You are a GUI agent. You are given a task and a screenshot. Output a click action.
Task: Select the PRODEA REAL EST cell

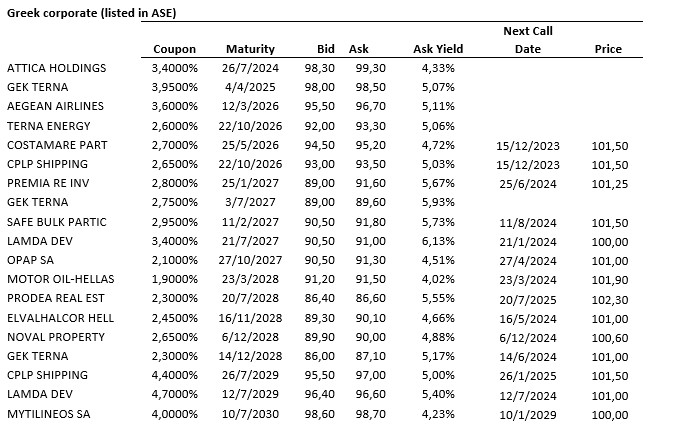pos(55,298)
